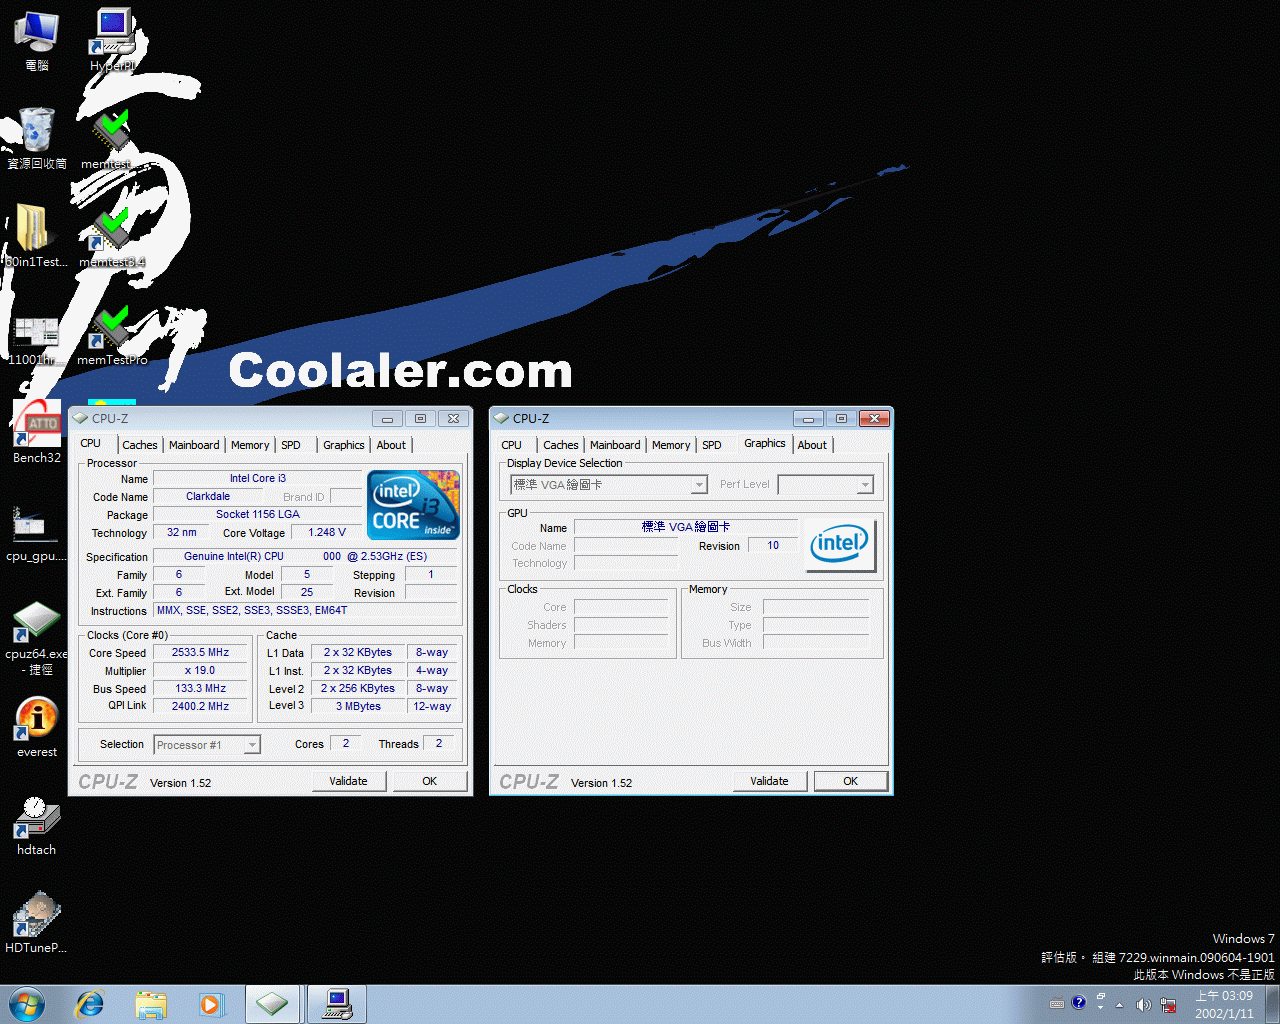Open Mainboard tab in right CPU-Z window
The image size is (1280, 1024).
[615, 445]
